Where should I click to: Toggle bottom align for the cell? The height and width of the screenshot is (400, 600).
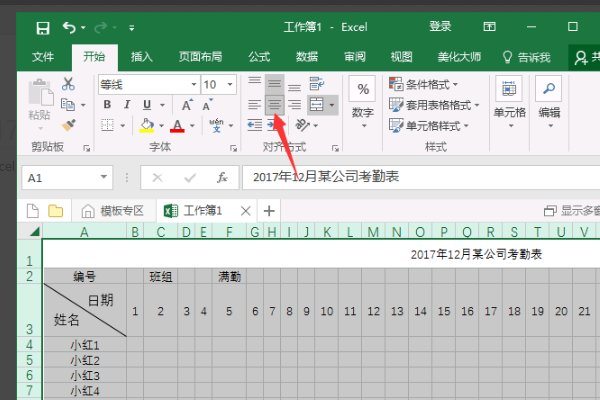(294, 88)
